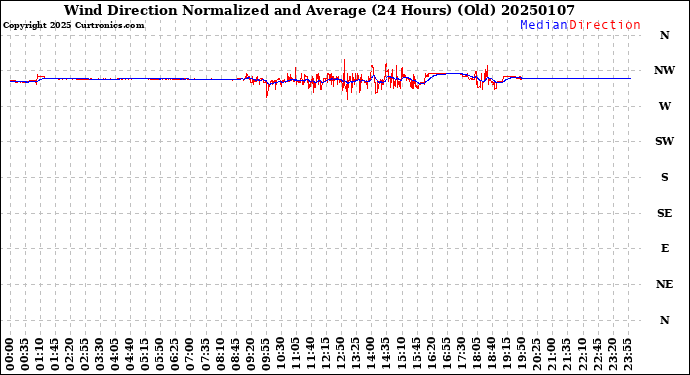Click the 11:05 time label
Image resolution: width=690 pixels, height=375 pixels.
pyautogui.click(x=295, y=355)
